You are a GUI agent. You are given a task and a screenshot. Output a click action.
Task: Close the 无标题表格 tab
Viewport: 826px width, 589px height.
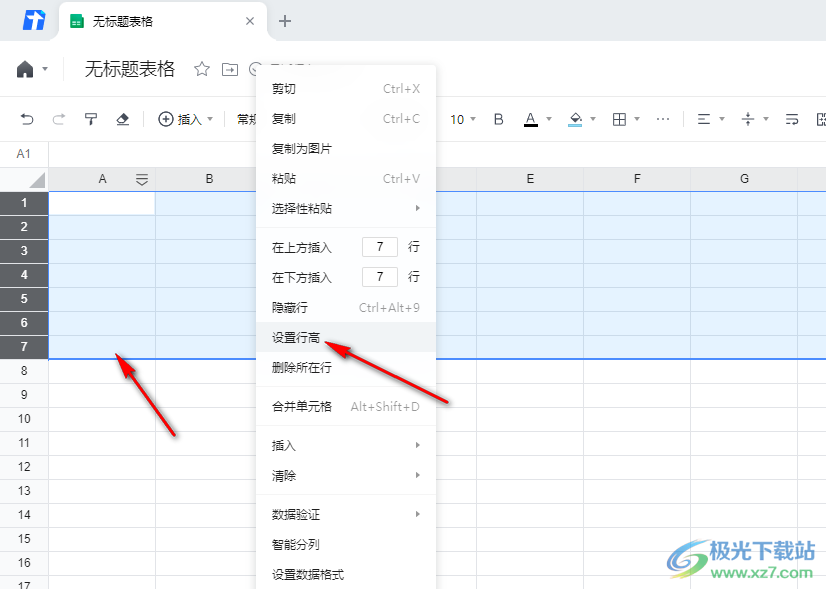pos(250,21)
